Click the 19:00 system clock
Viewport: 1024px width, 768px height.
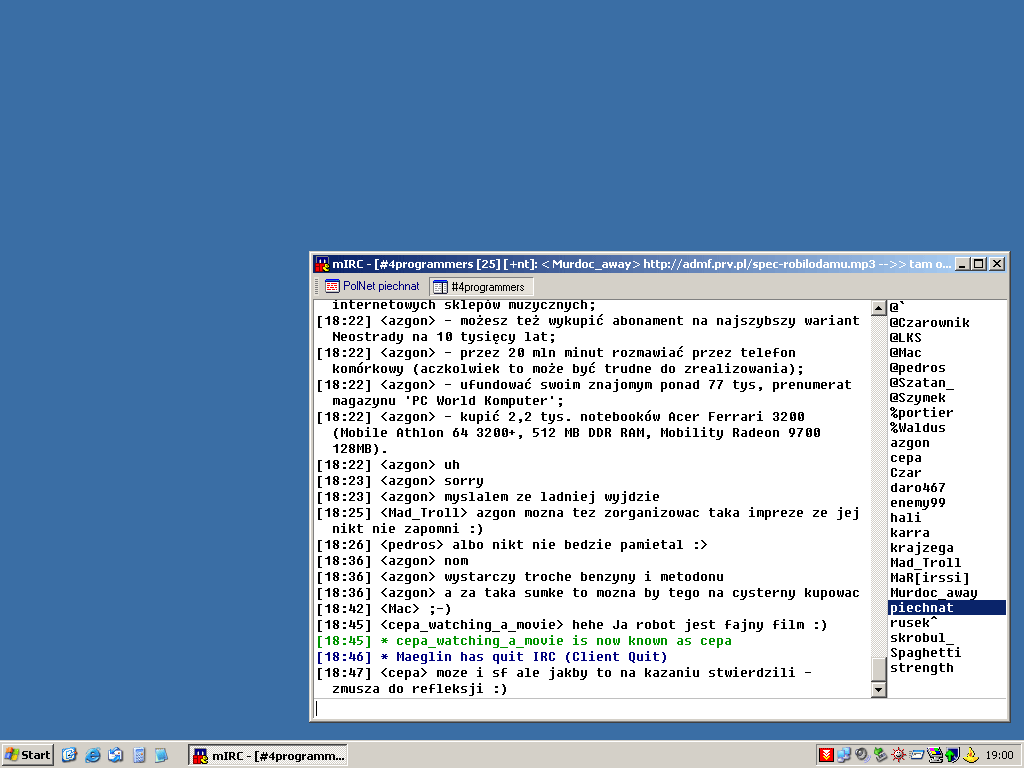pos(999,756)
